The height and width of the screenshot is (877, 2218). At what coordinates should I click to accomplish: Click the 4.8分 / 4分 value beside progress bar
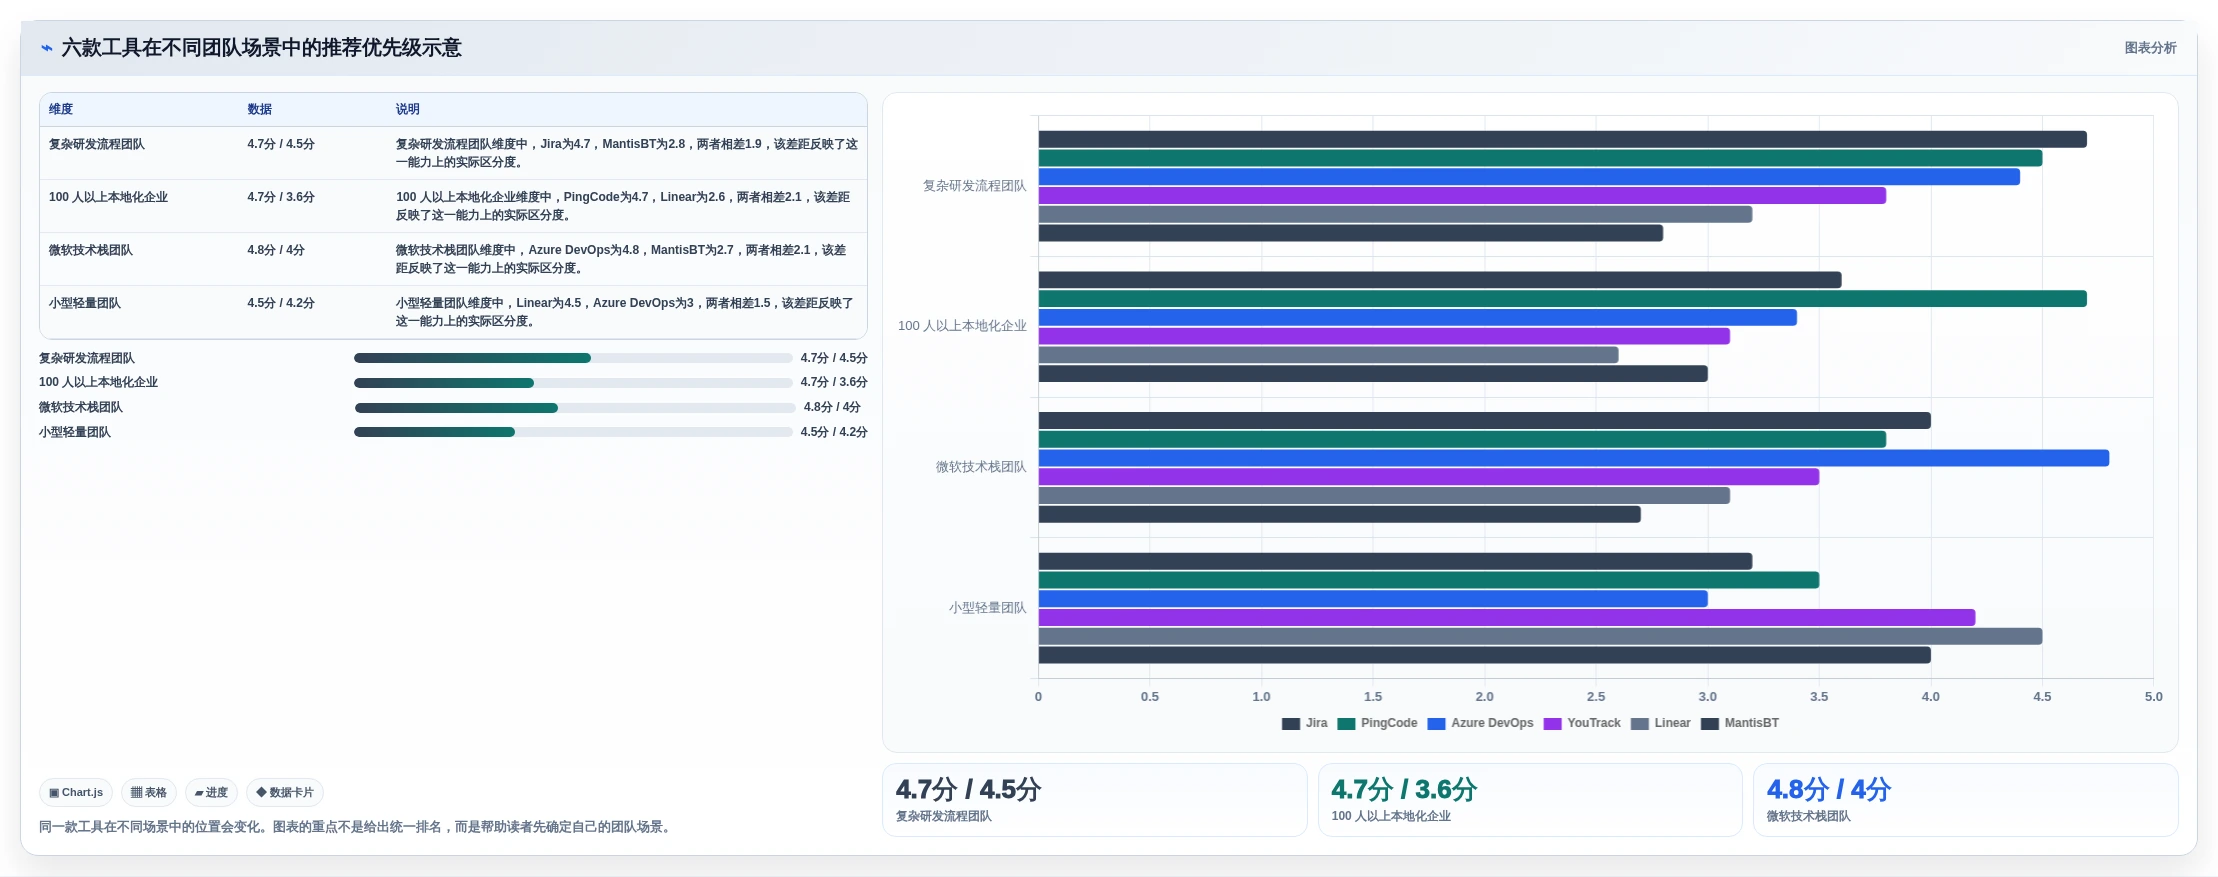832,408
